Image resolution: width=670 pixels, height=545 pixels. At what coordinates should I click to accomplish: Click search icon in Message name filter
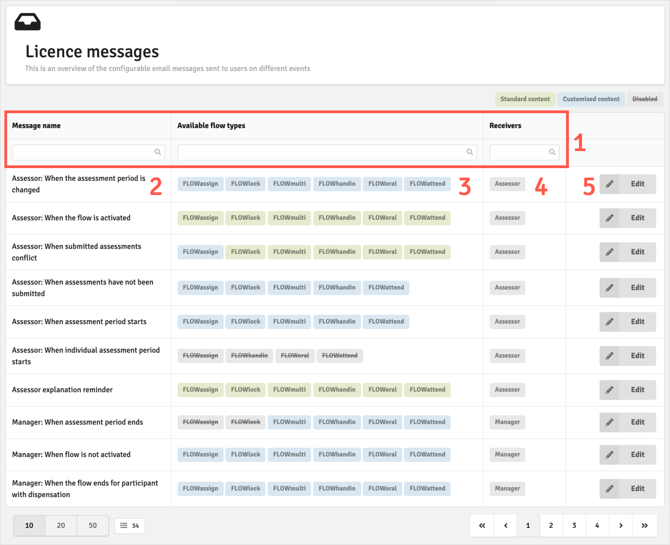[x=158, y=152]
